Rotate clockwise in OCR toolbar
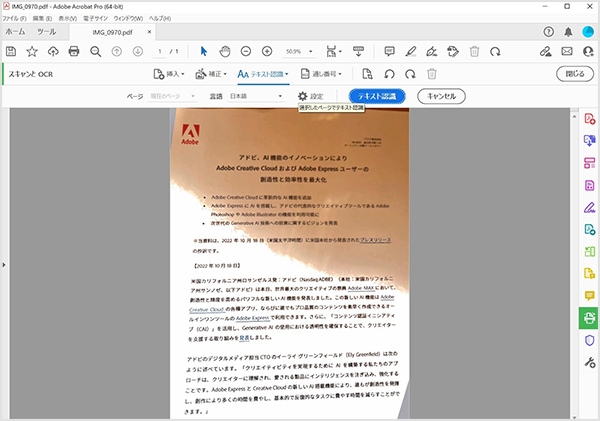The image size is (600, 421). (x=410, y=74)
